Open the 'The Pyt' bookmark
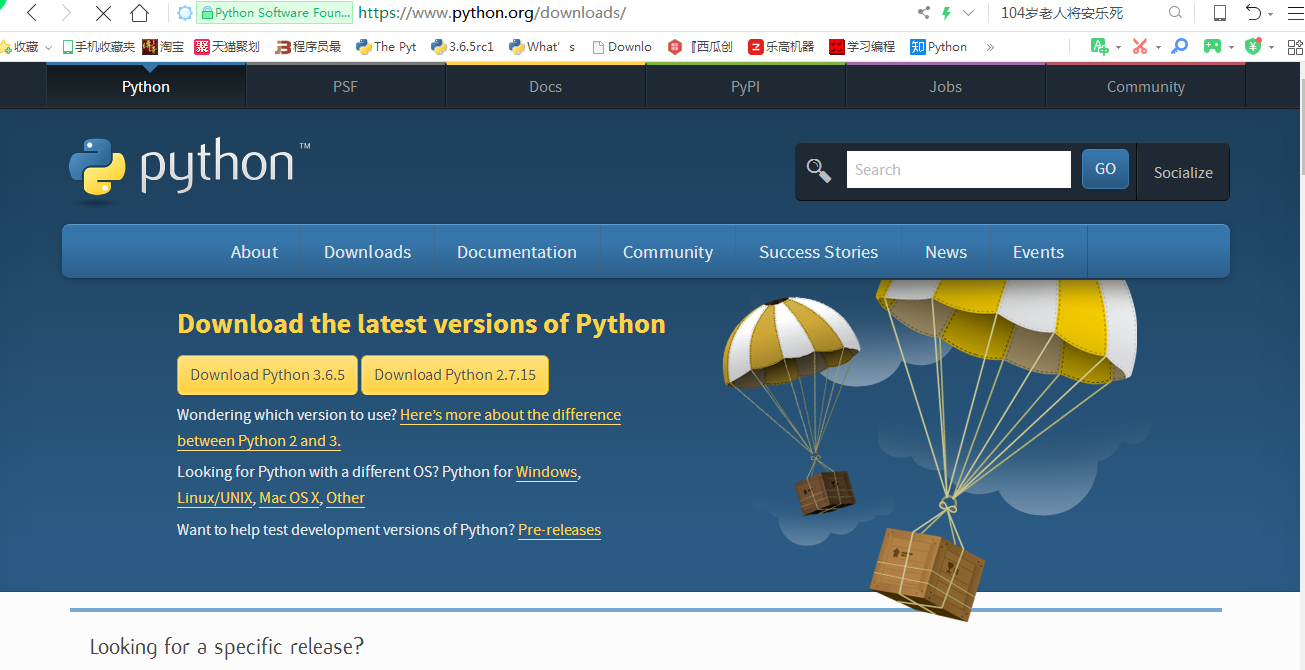Screen dimensions: 1305x670 386,46
